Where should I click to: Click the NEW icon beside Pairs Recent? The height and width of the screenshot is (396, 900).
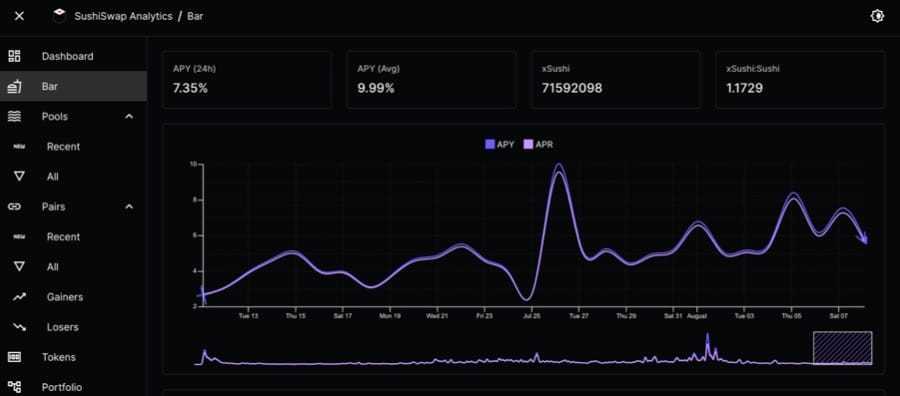tap(19, 237)
